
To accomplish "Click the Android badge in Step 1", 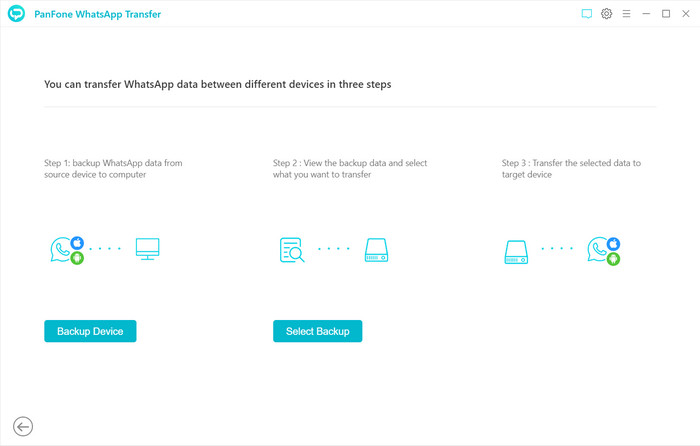I will point(77,258).
